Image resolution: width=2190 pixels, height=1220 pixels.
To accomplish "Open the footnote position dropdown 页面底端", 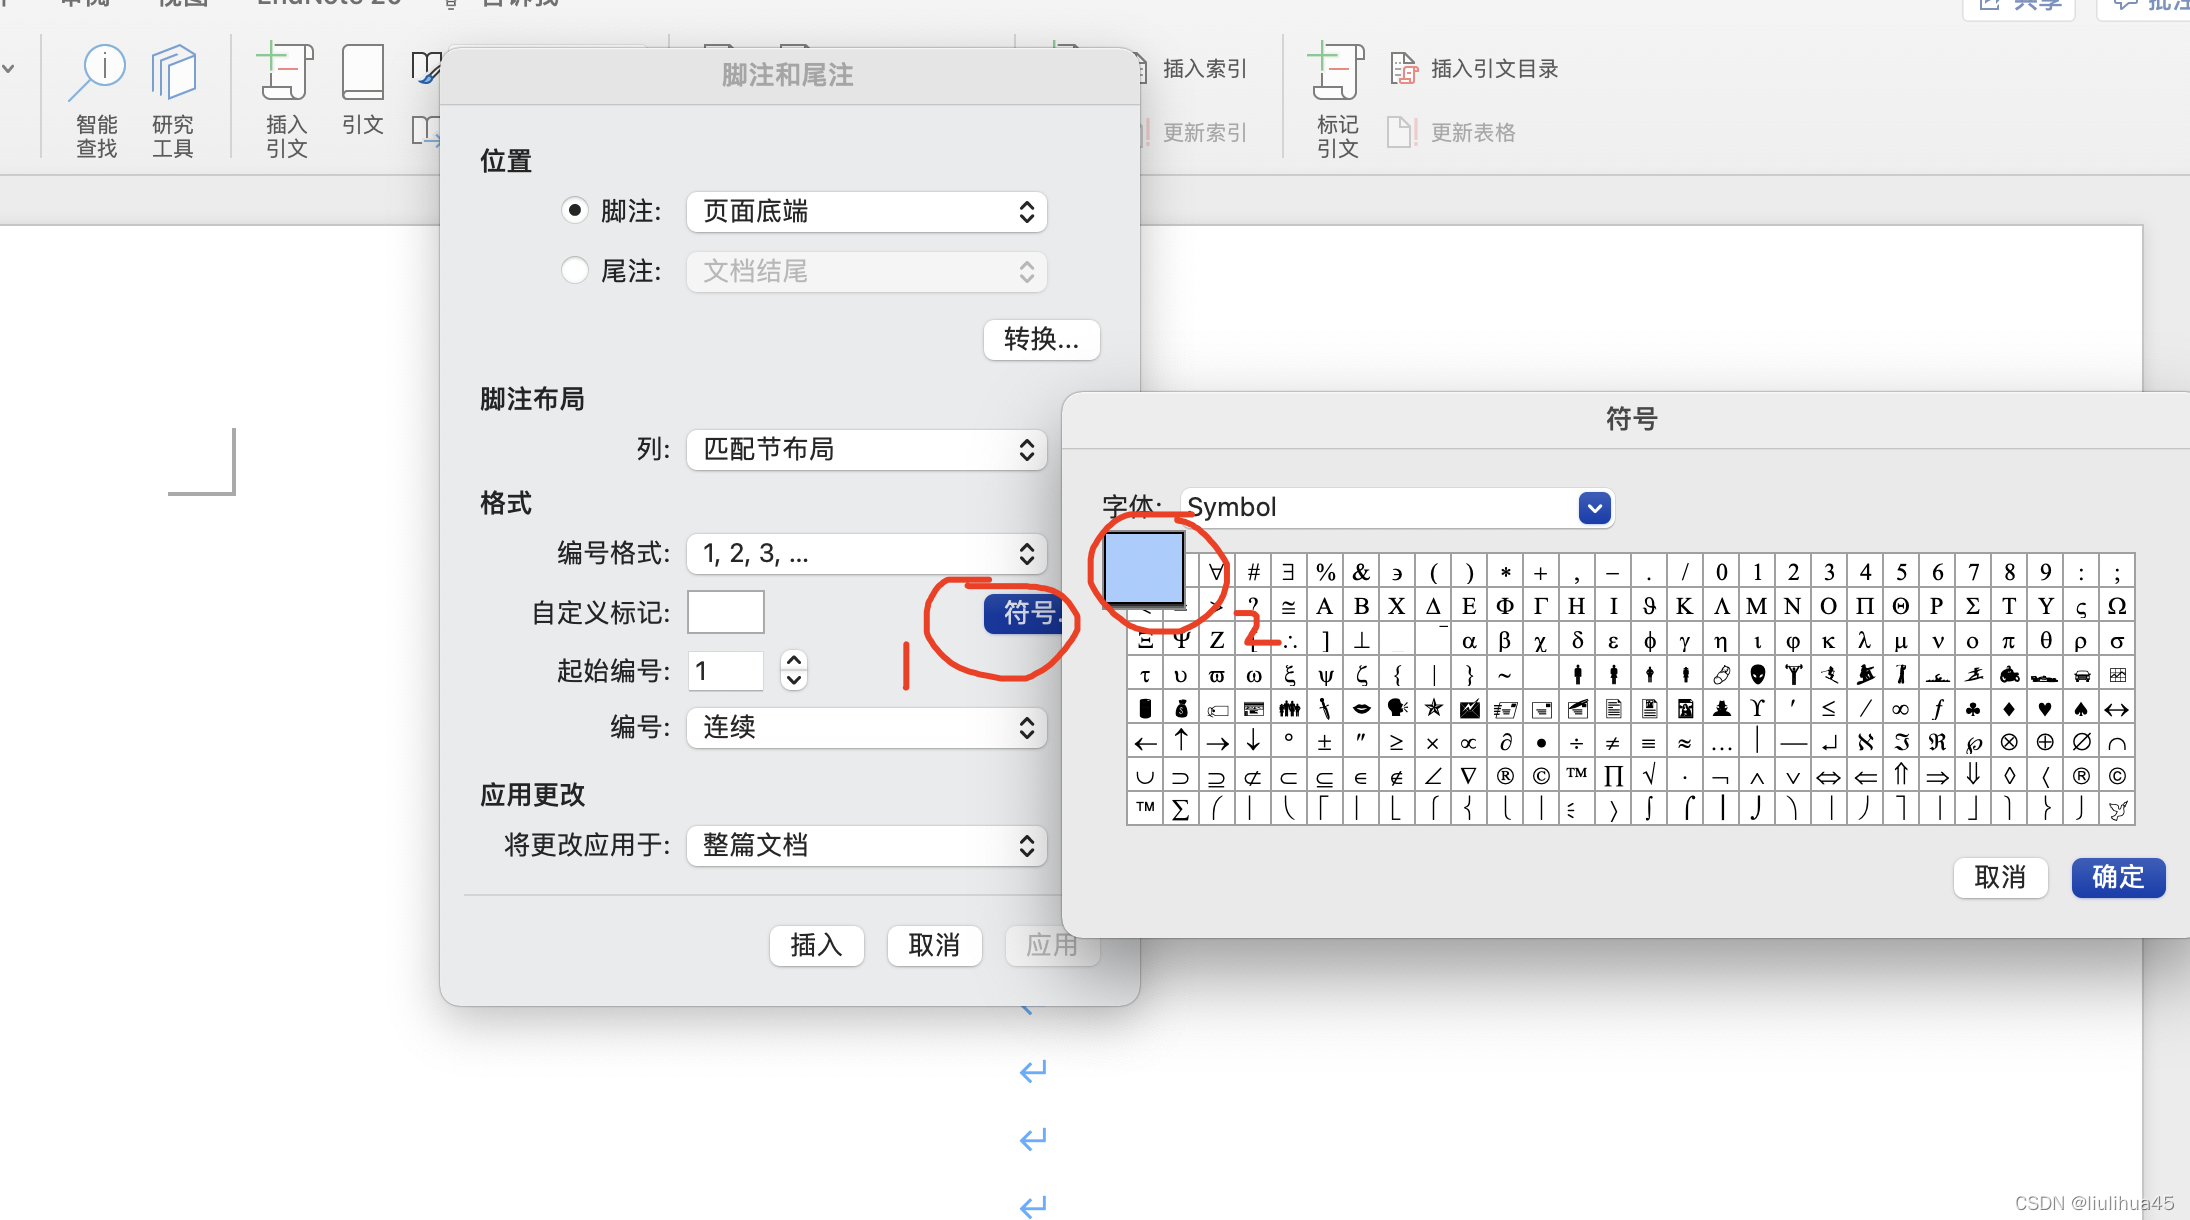I will pos(866,212).
